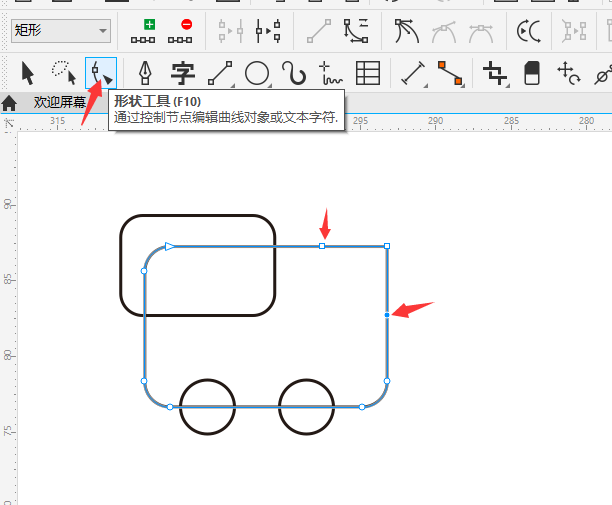Click the smooth node icon
The image size is (612, 505).
click(444, 31)
